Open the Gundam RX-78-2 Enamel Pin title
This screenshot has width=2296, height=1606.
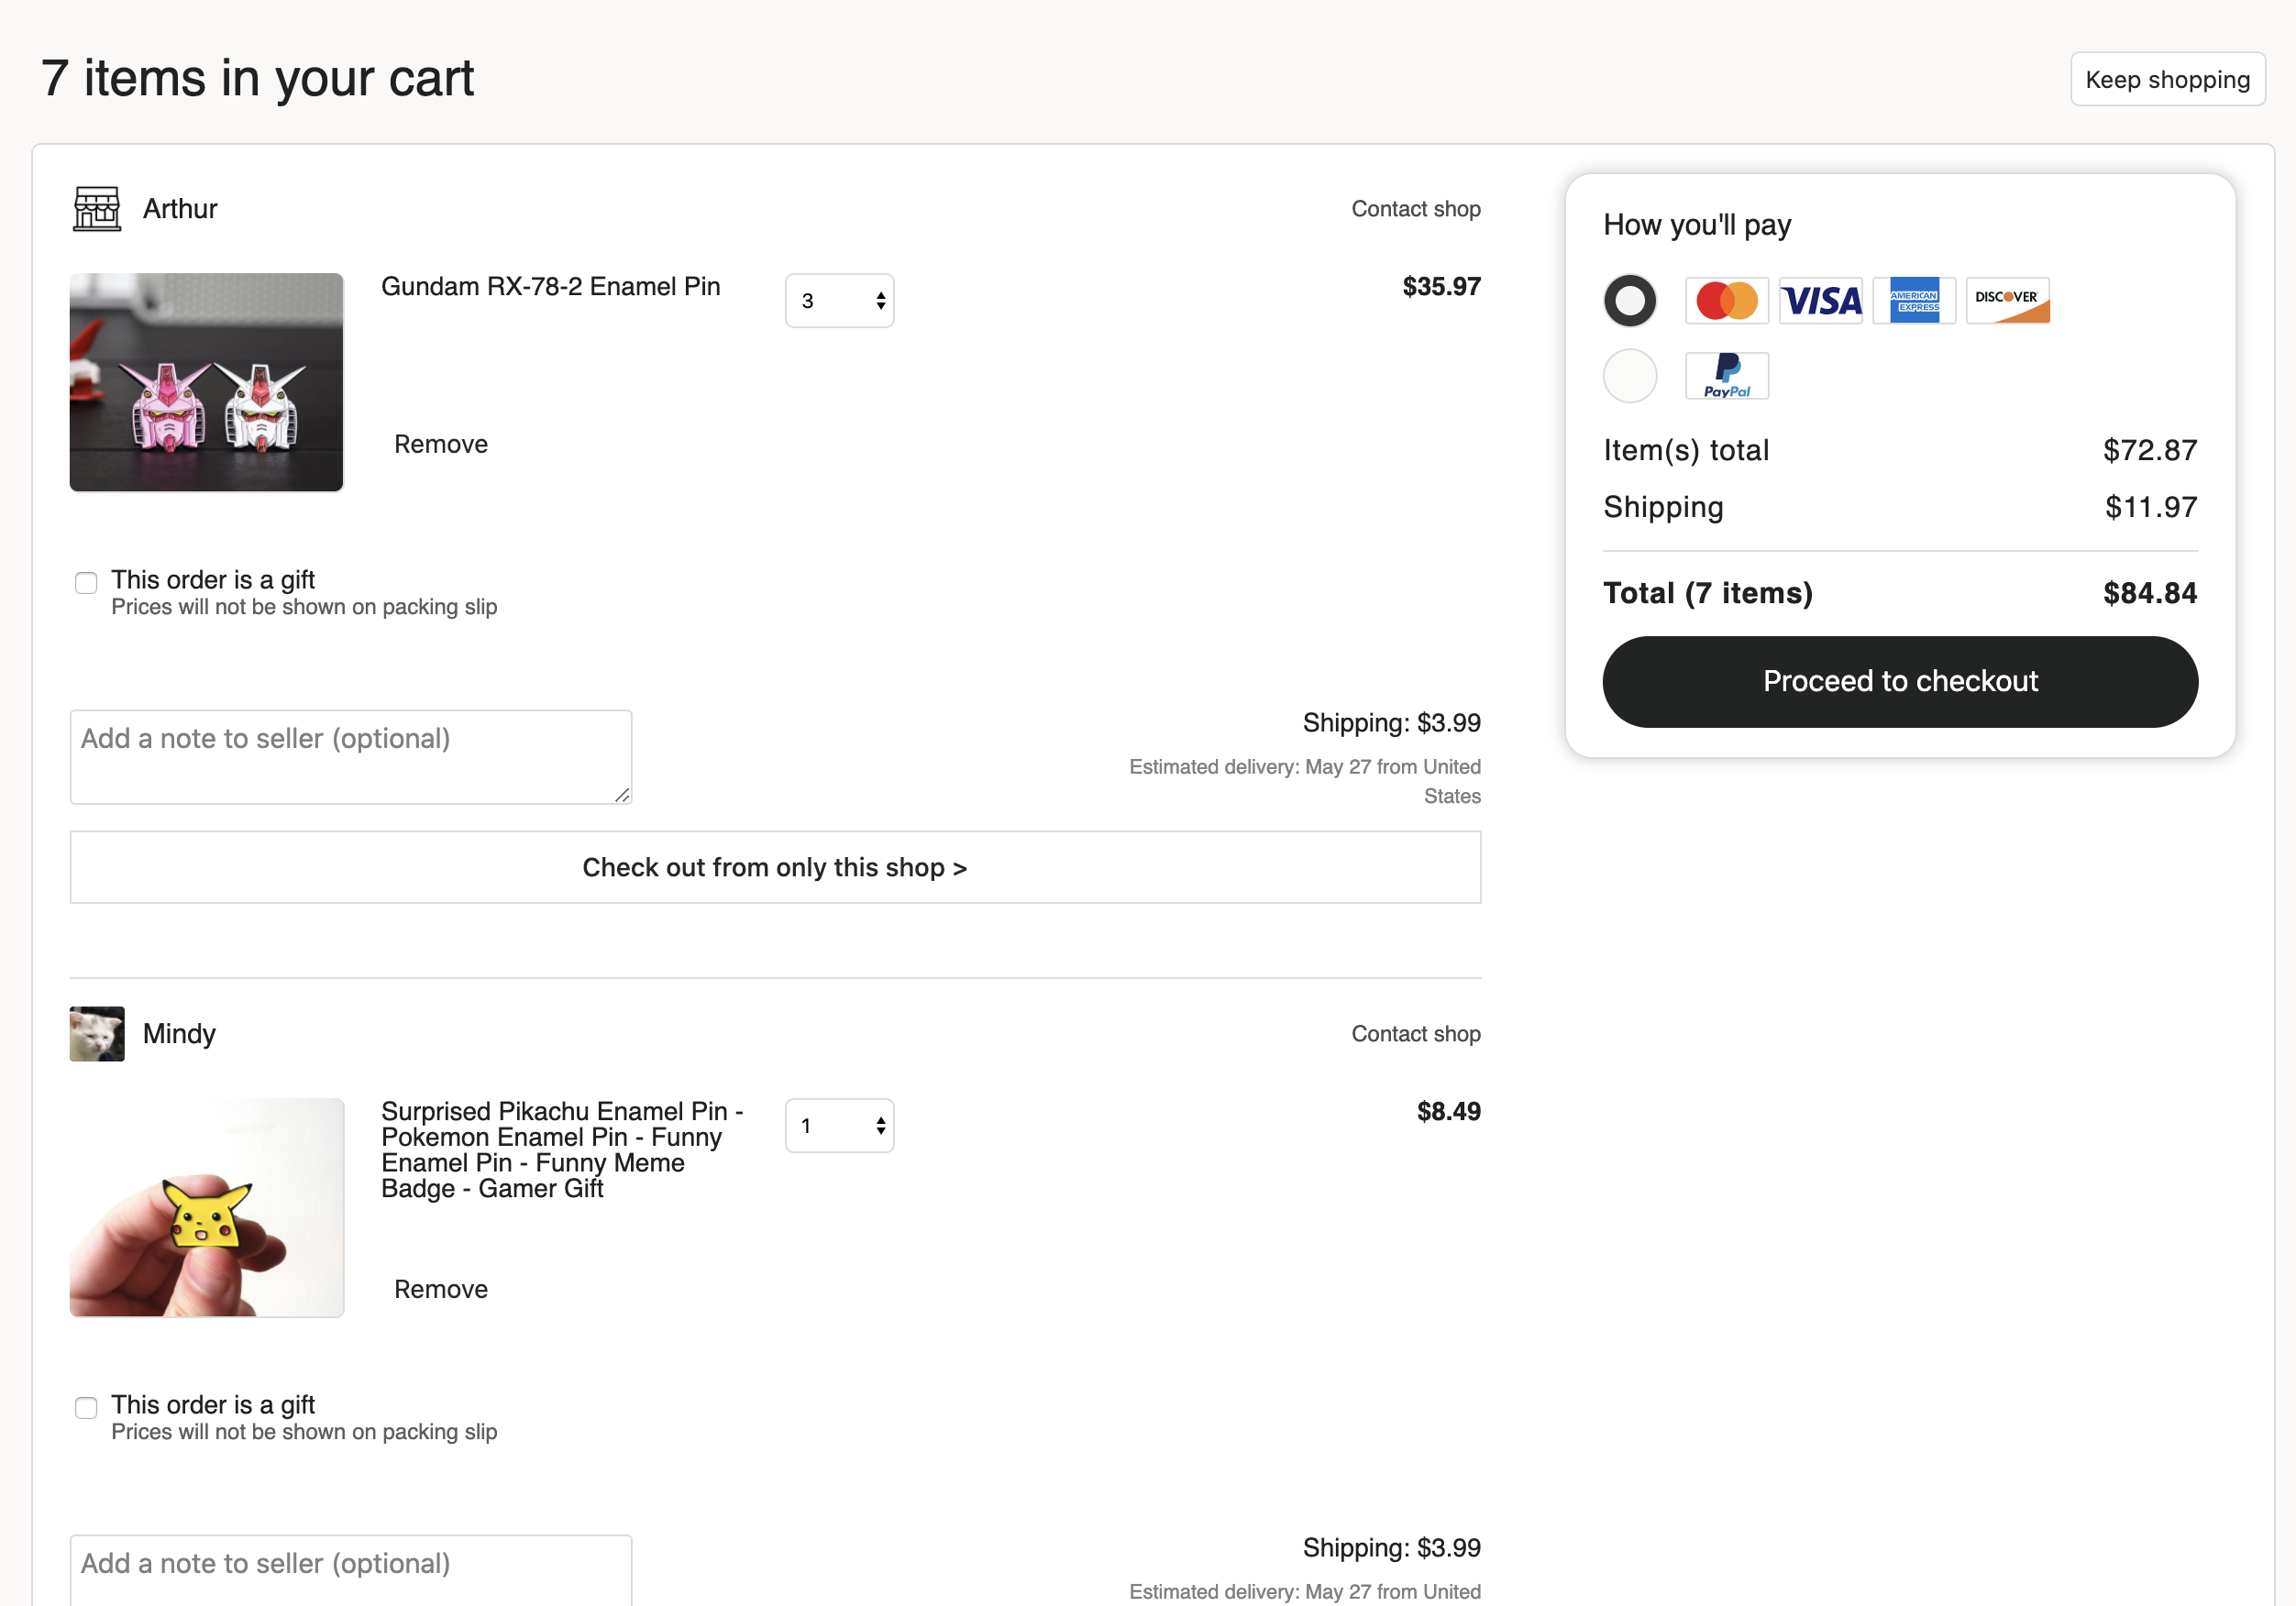(x=550, y=286)
